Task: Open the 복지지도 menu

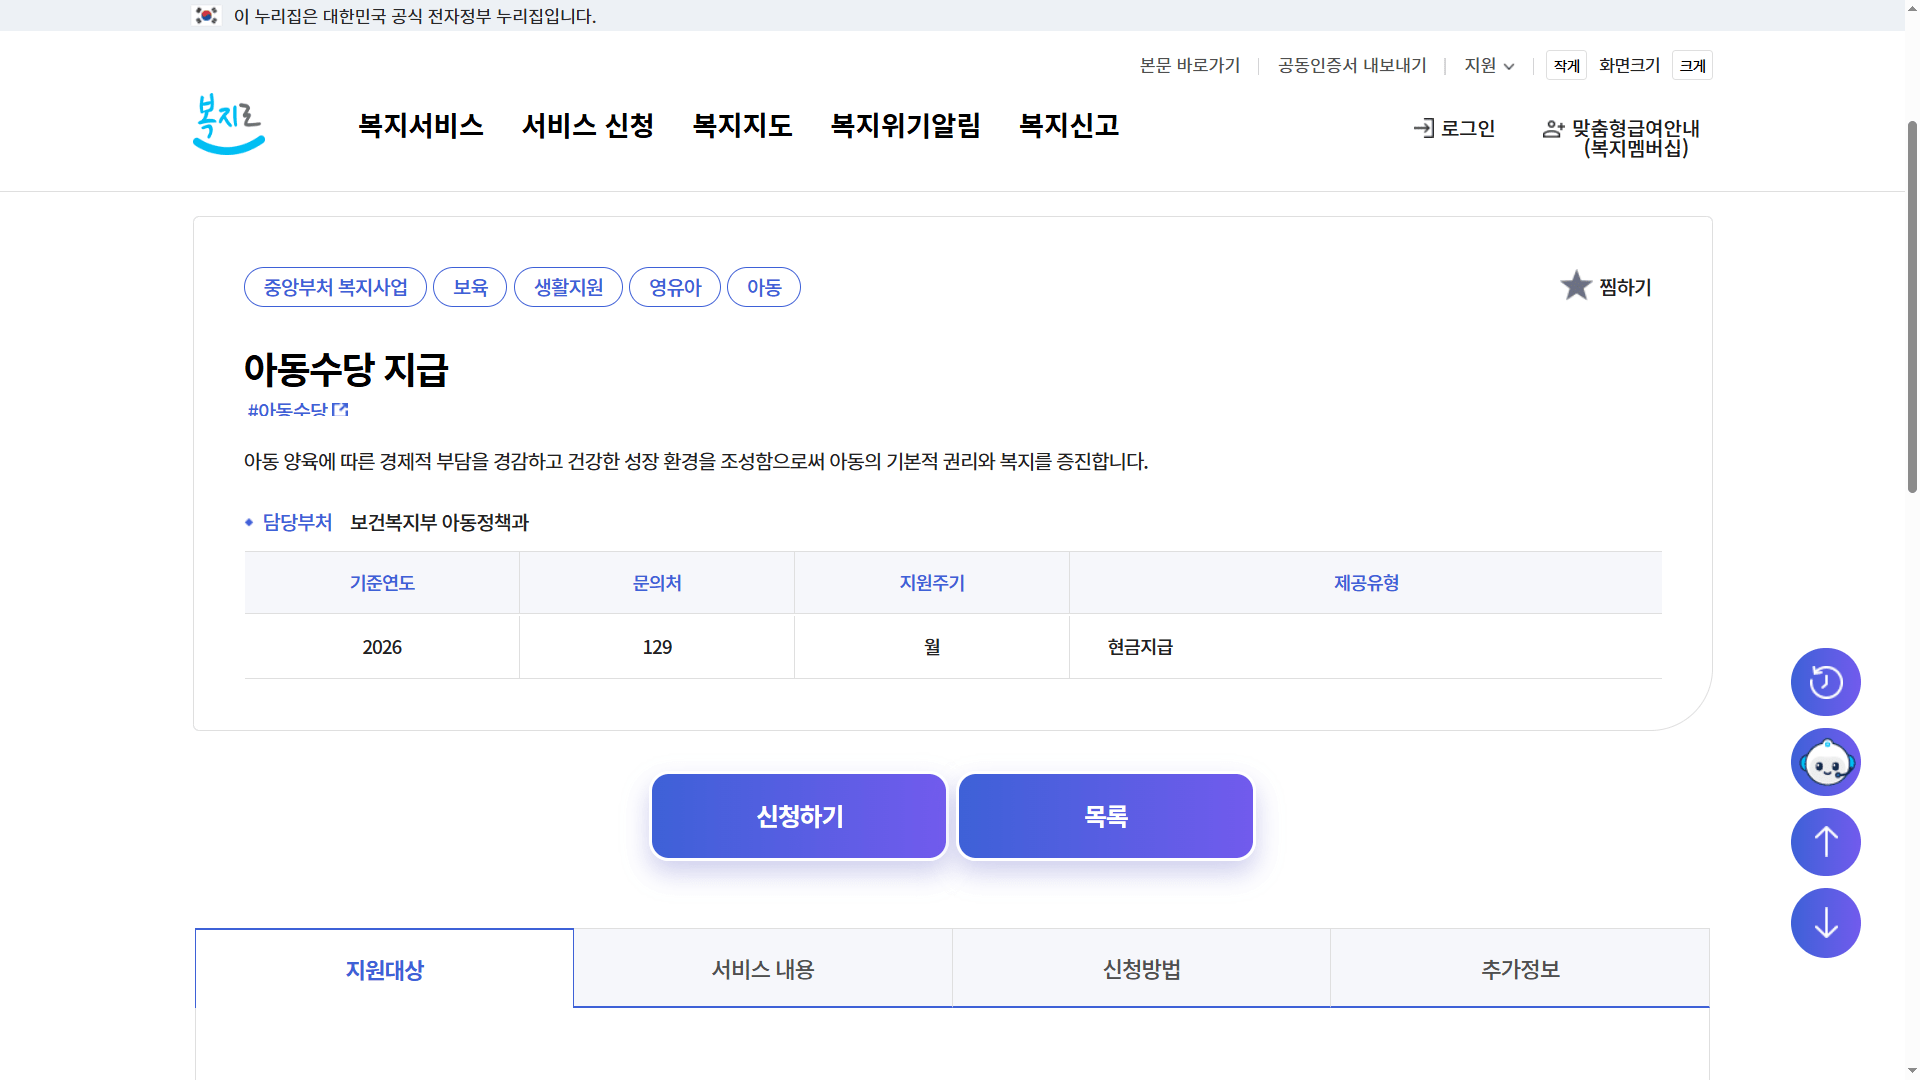Action: click(x=742, y=126)
